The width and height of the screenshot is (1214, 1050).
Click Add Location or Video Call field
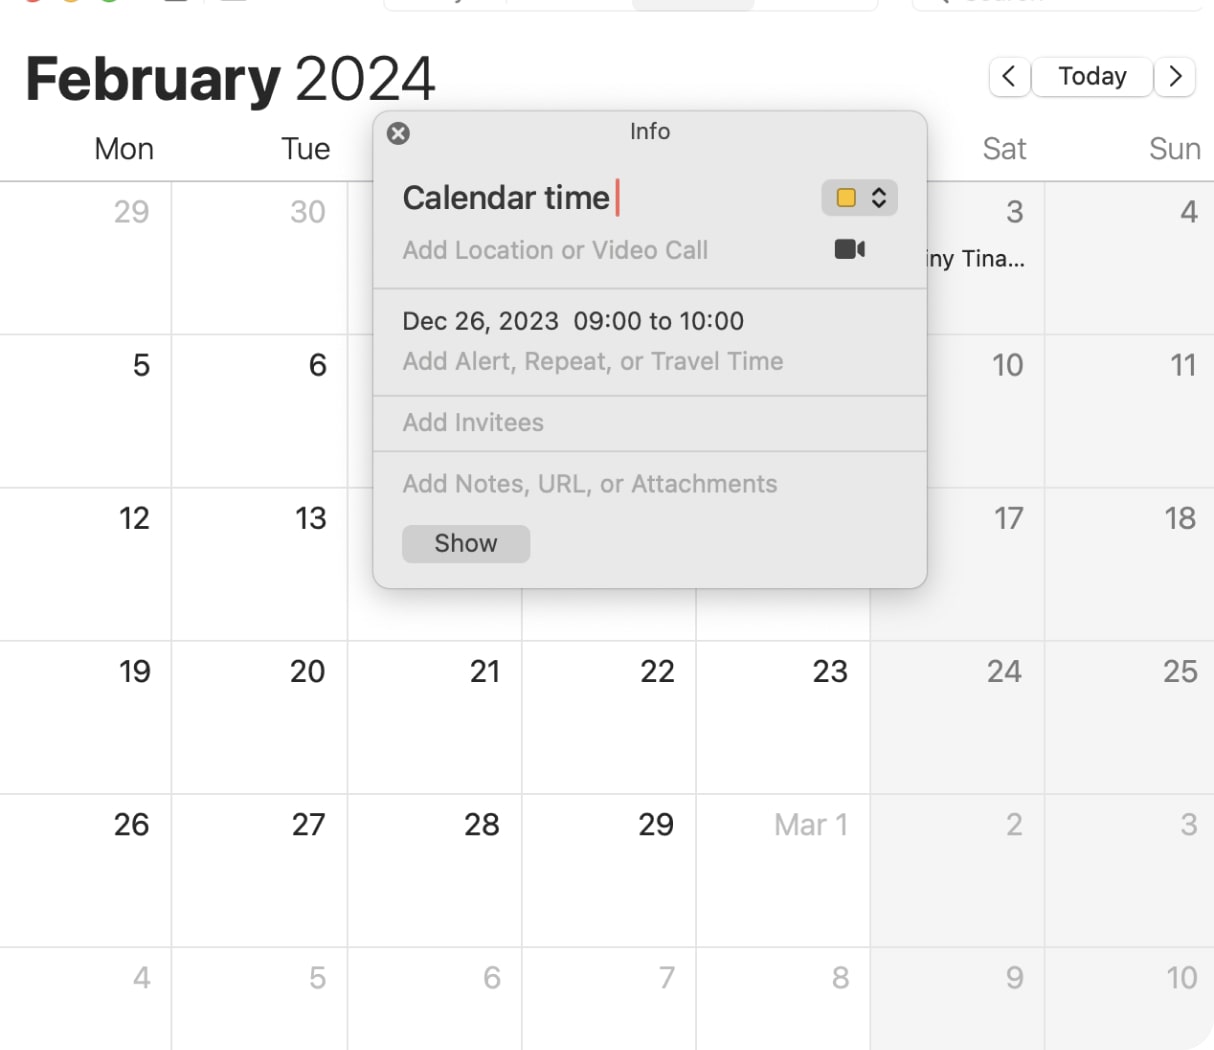(x=555, y=250)
